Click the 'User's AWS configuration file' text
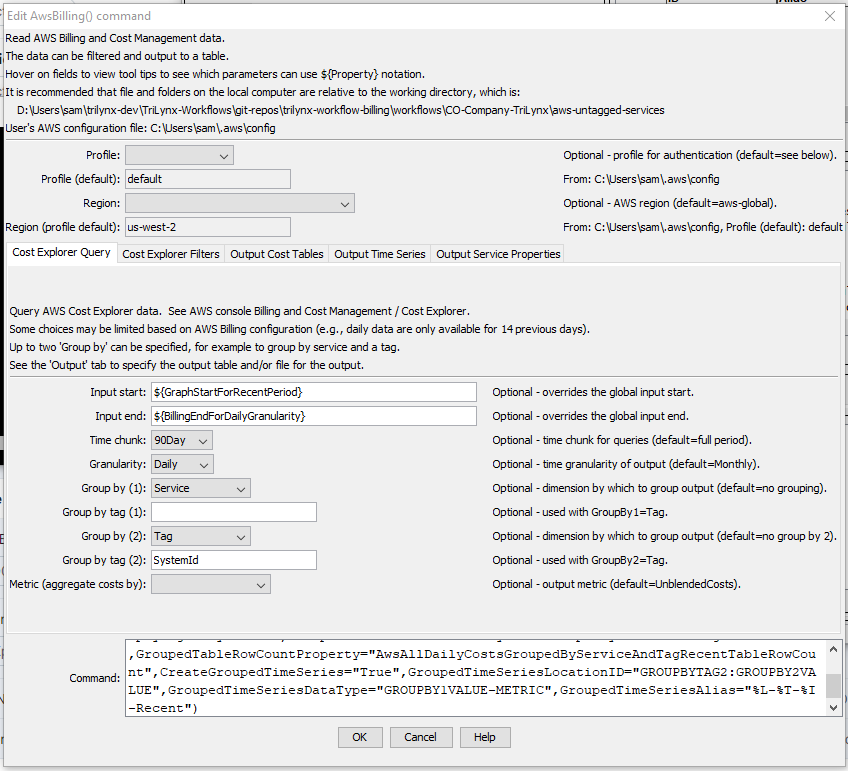This screenshot has width=848, height=771. click(141, 129)
